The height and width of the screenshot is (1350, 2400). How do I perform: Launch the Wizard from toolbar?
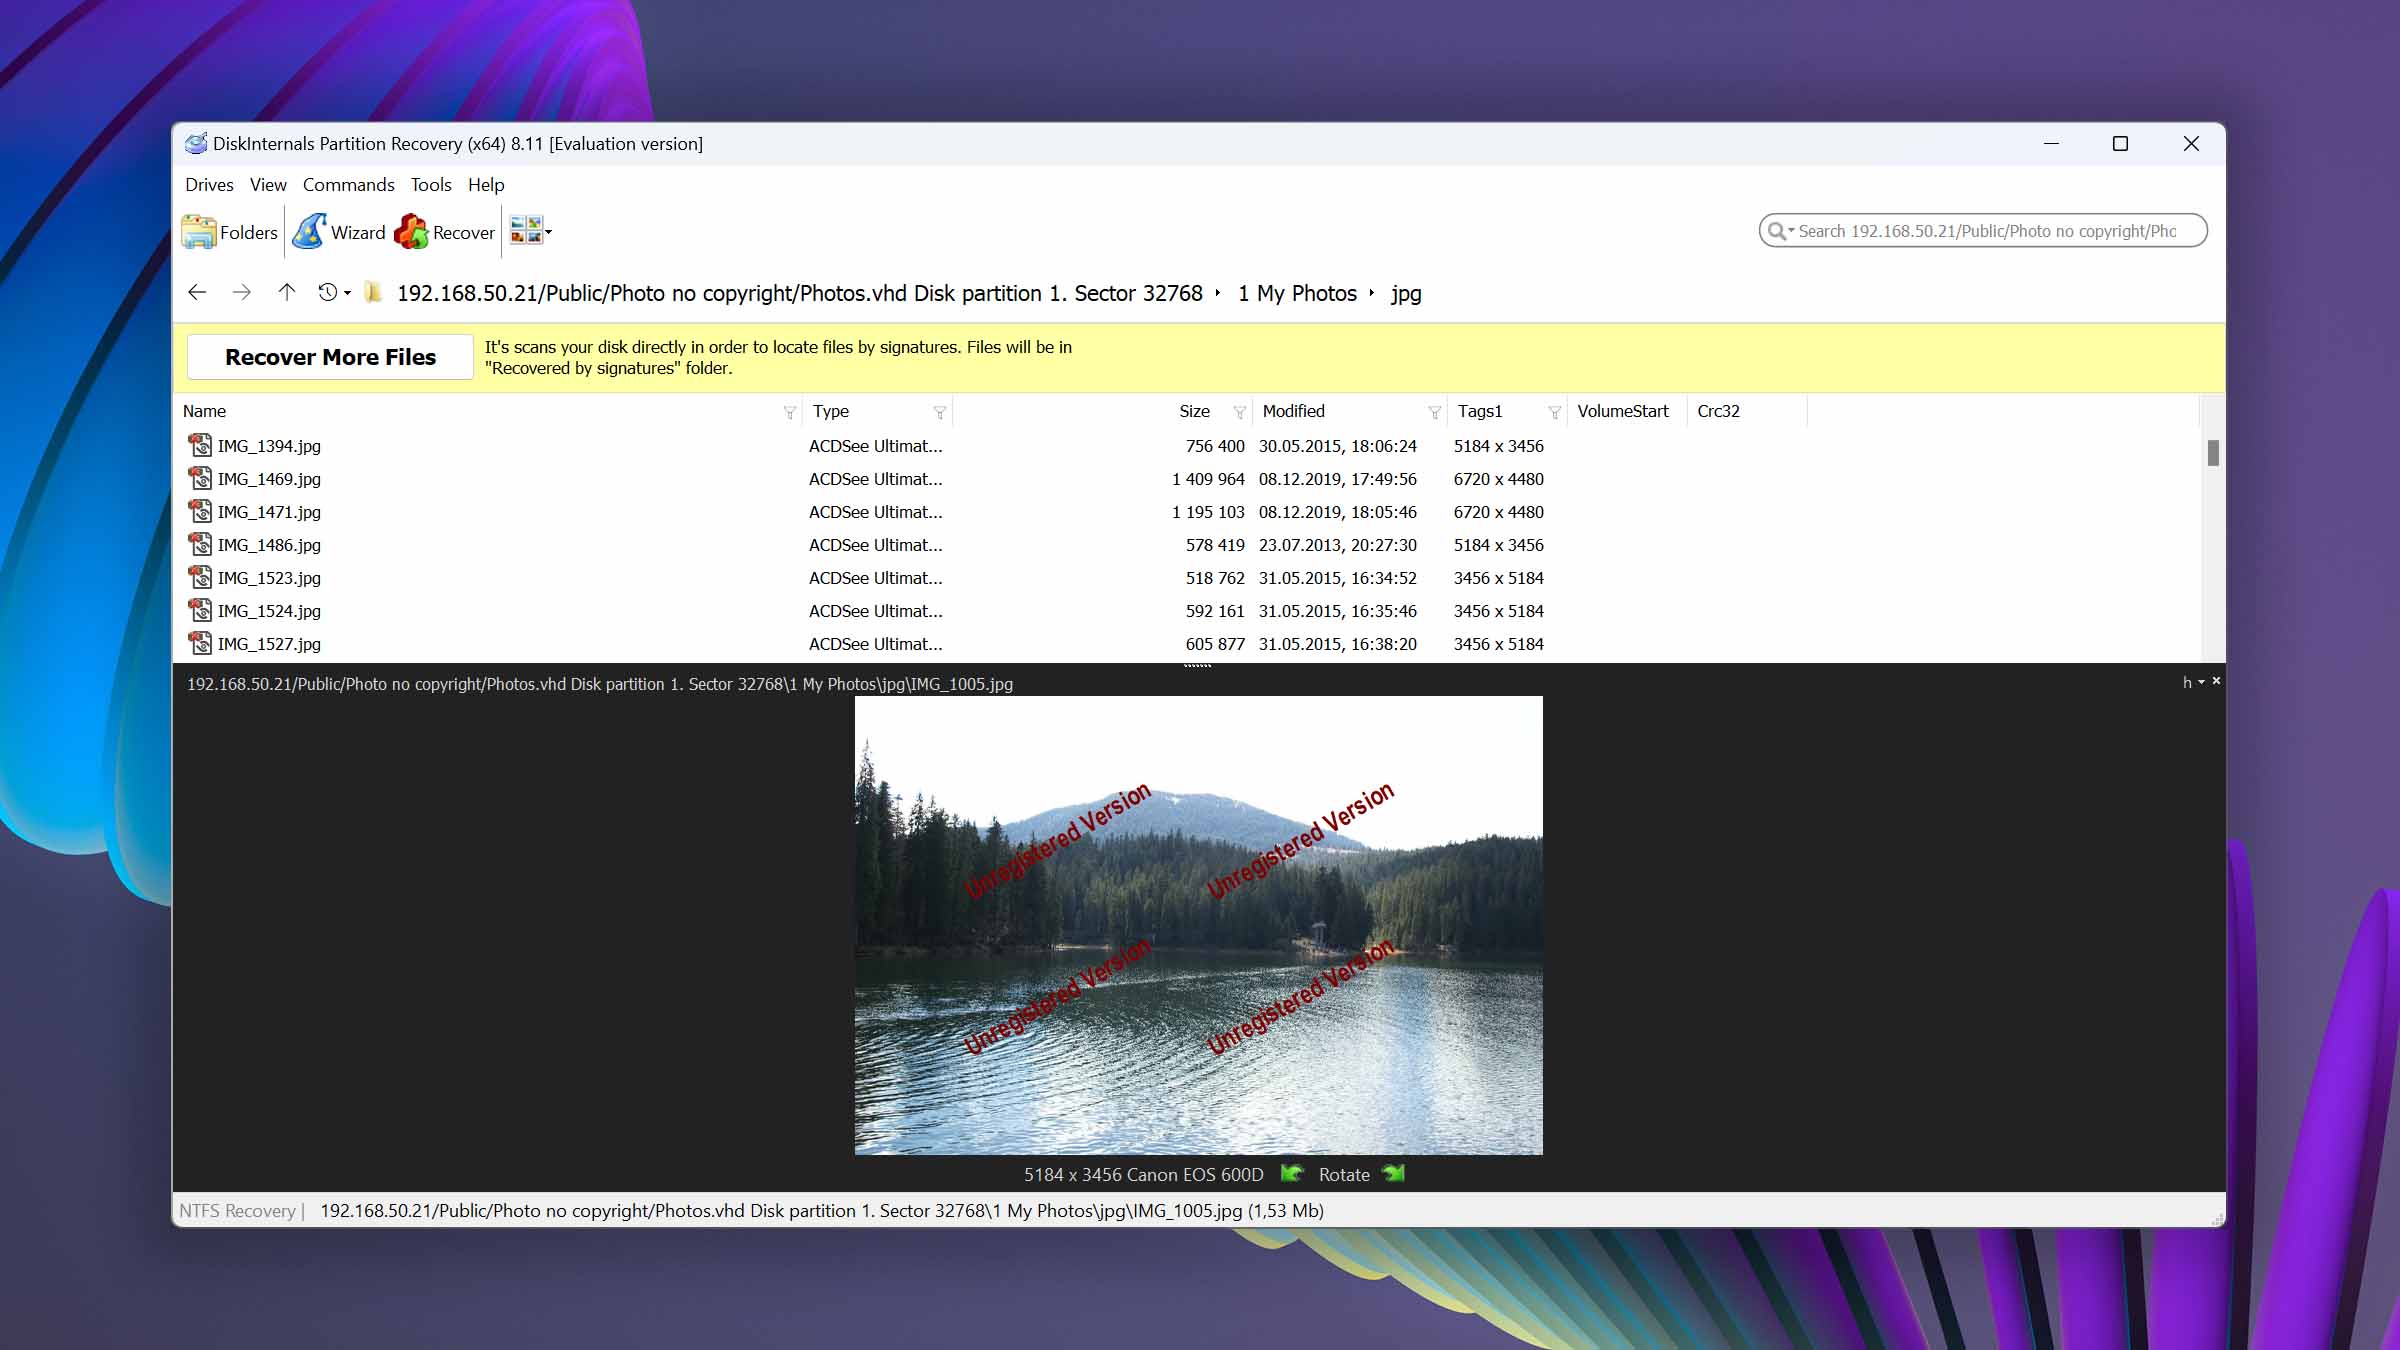(x=339, y=232)
